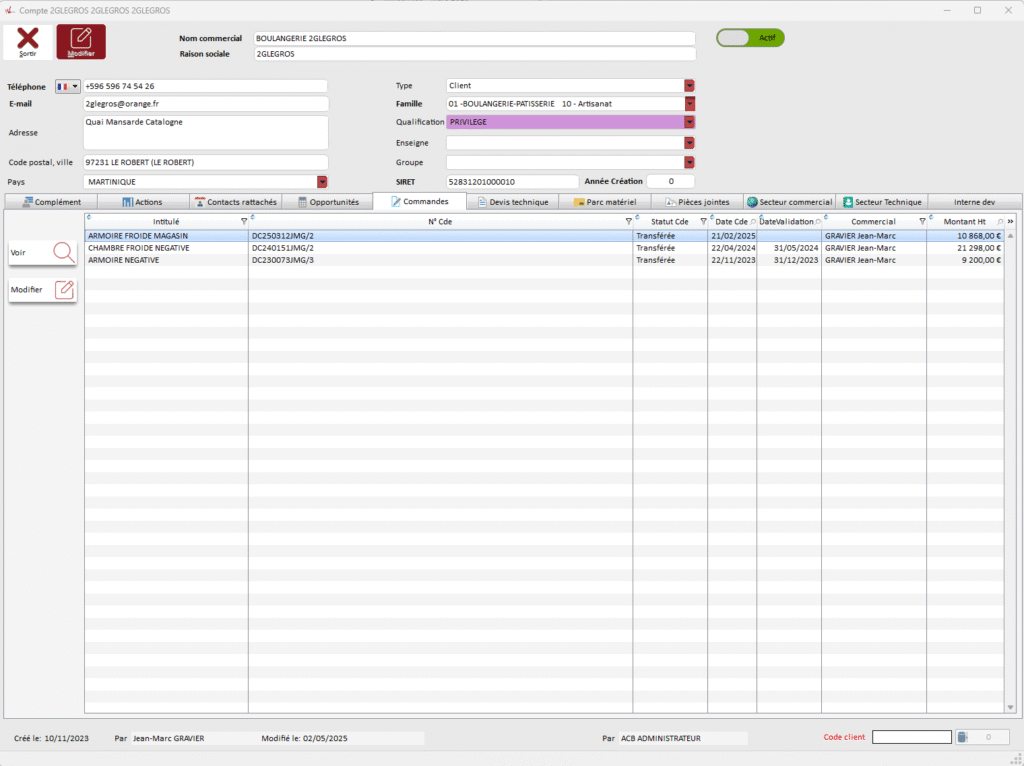Image resolution: width=1024 pixels, height=766 pixels.
Task: Click the Voir magnifying glass button
Action: click(43, 253)
